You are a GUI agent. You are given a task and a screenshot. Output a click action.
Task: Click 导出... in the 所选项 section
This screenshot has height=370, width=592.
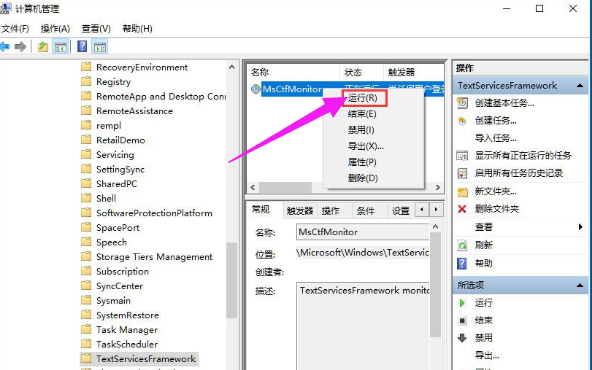tap(487, 356)
